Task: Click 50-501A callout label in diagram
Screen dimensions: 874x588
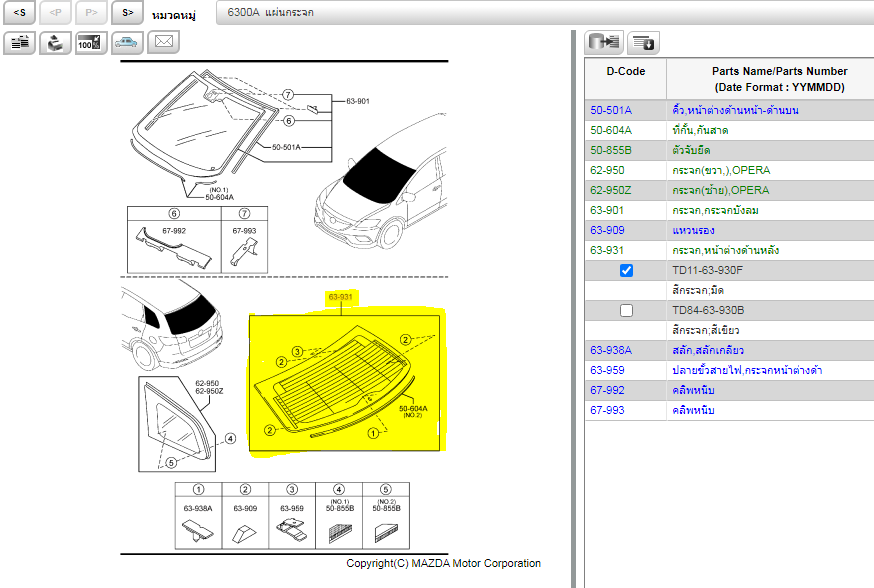Action: tap(286, 147)
